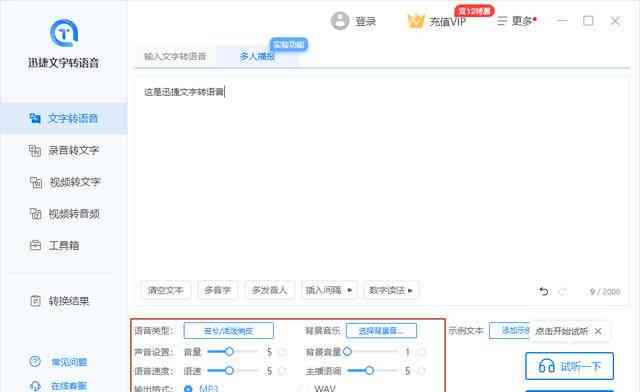Click reset icon beside 背景音量 value
The height and width of the screenshot is (392, 640).
(x=421, y=352)
